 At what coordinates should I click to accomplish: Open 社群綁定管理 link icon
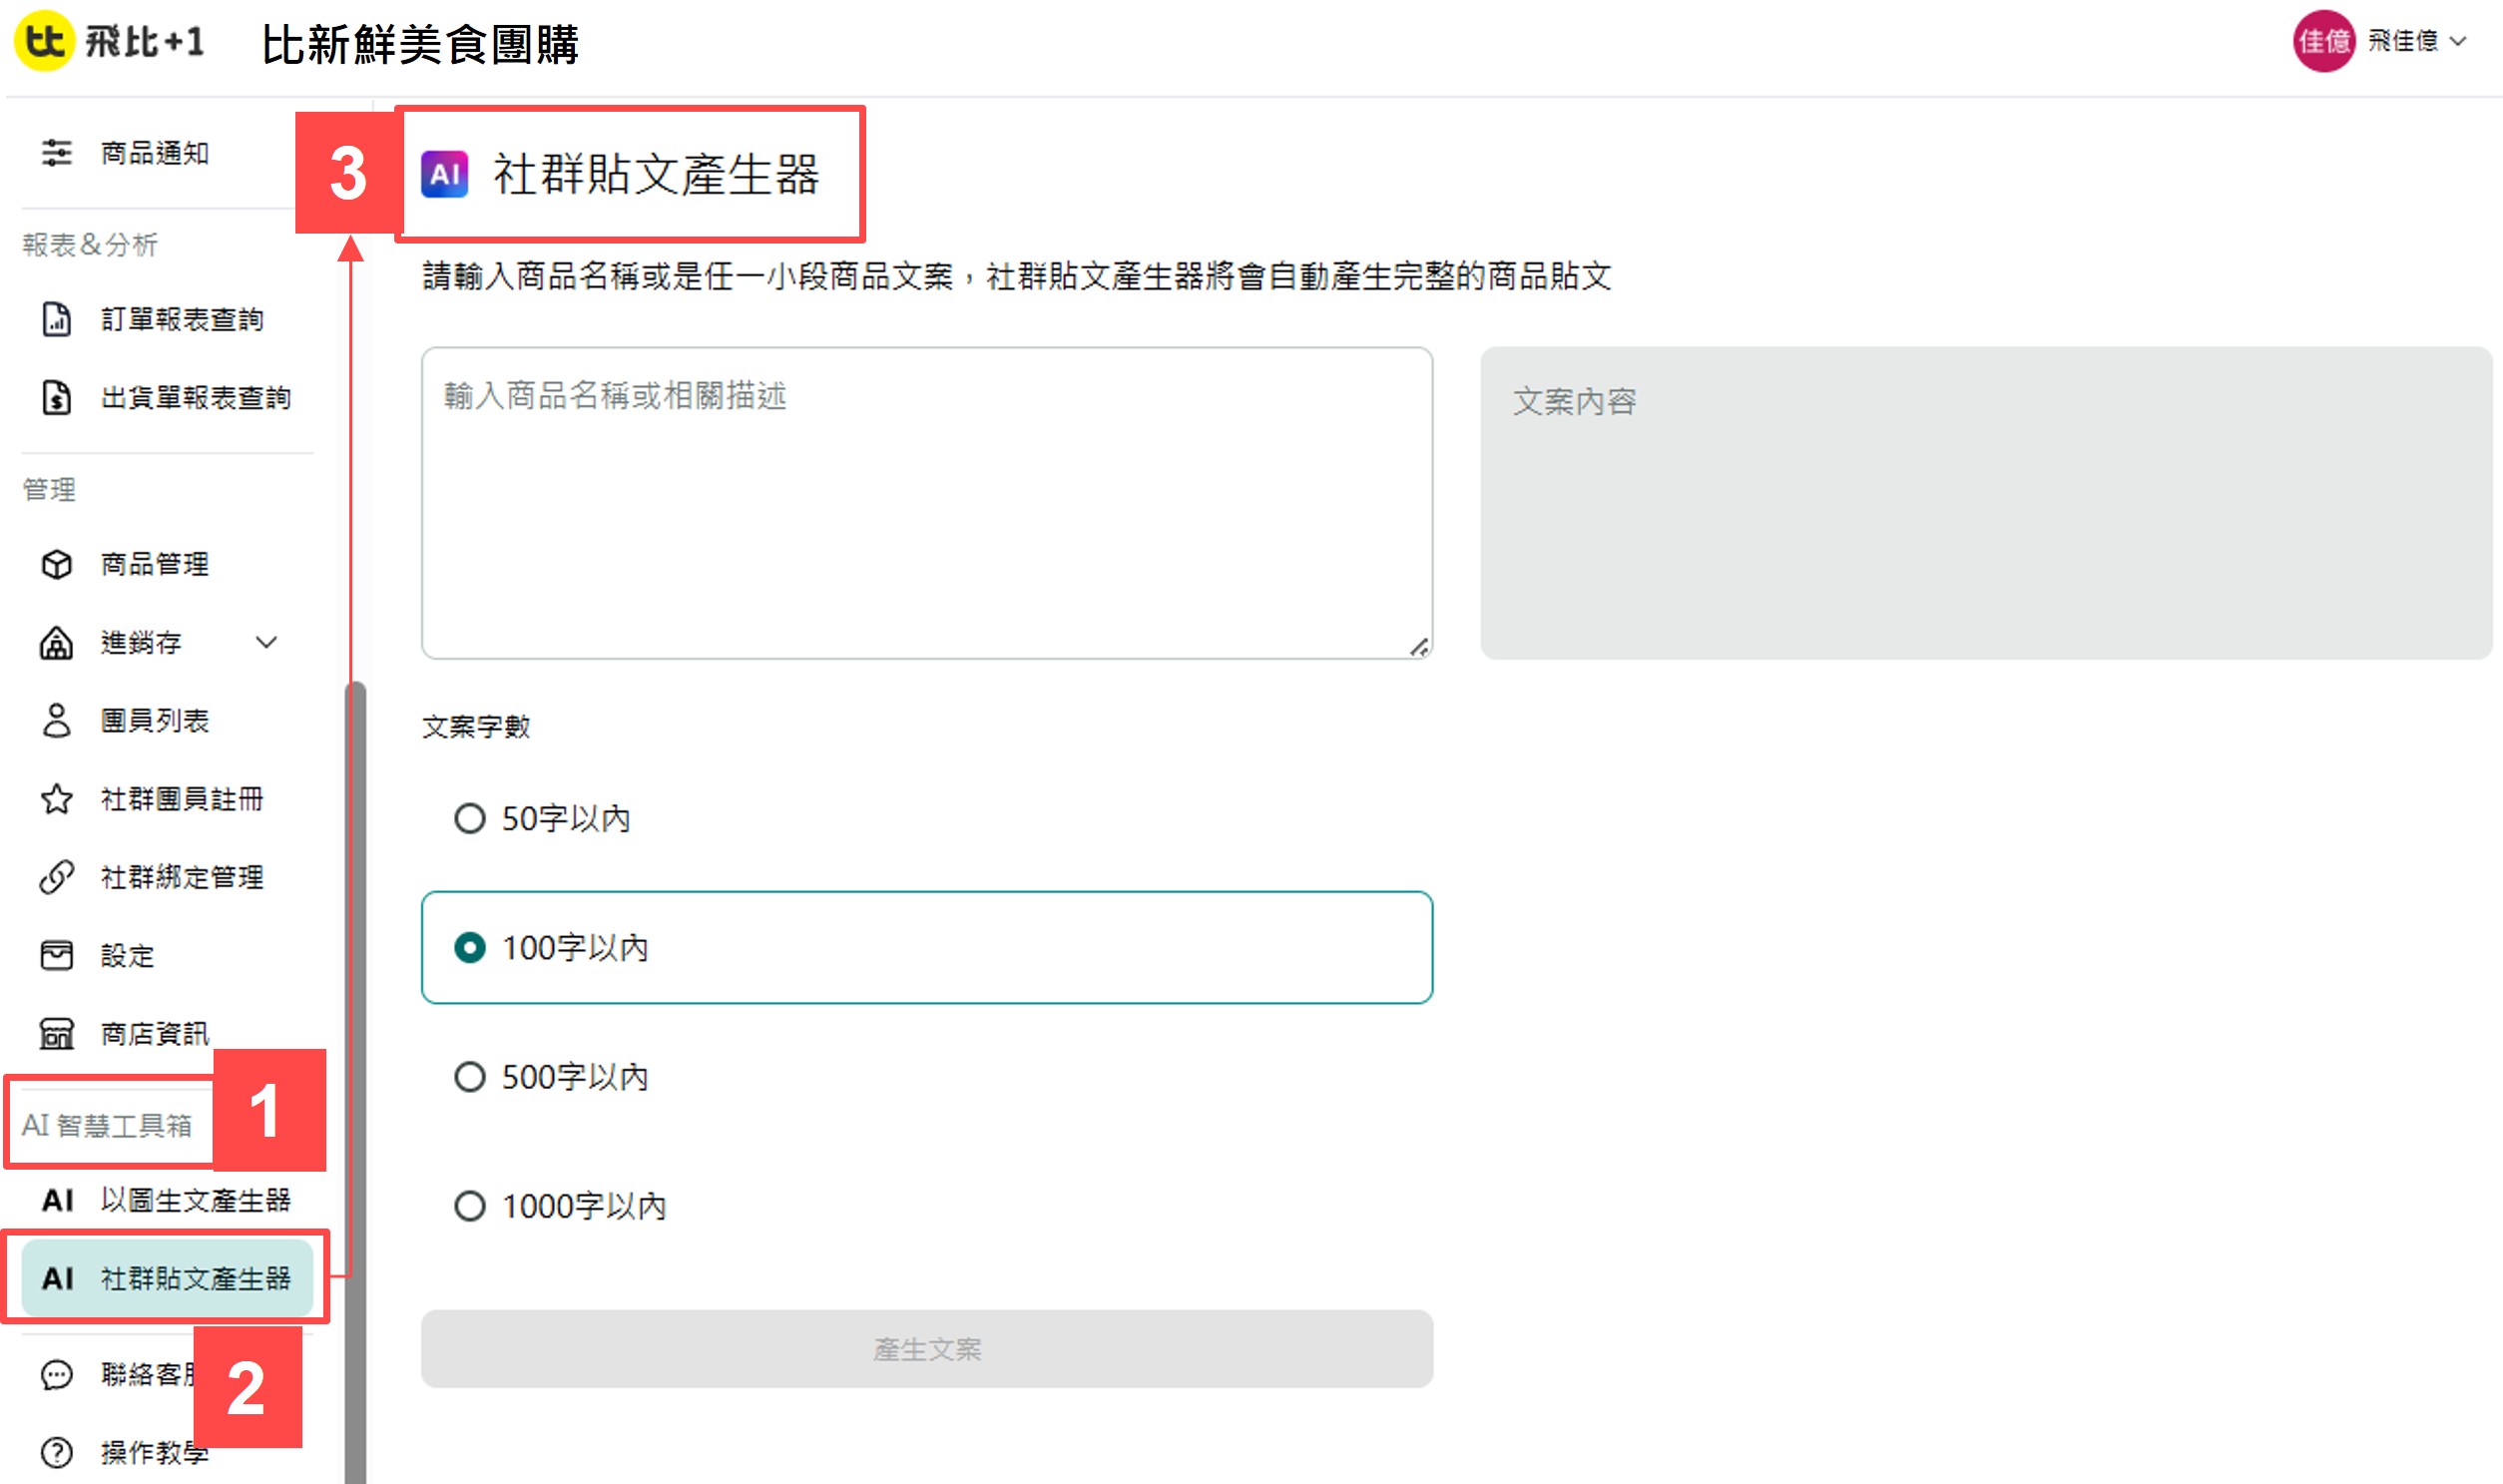[x=56, y=877]
